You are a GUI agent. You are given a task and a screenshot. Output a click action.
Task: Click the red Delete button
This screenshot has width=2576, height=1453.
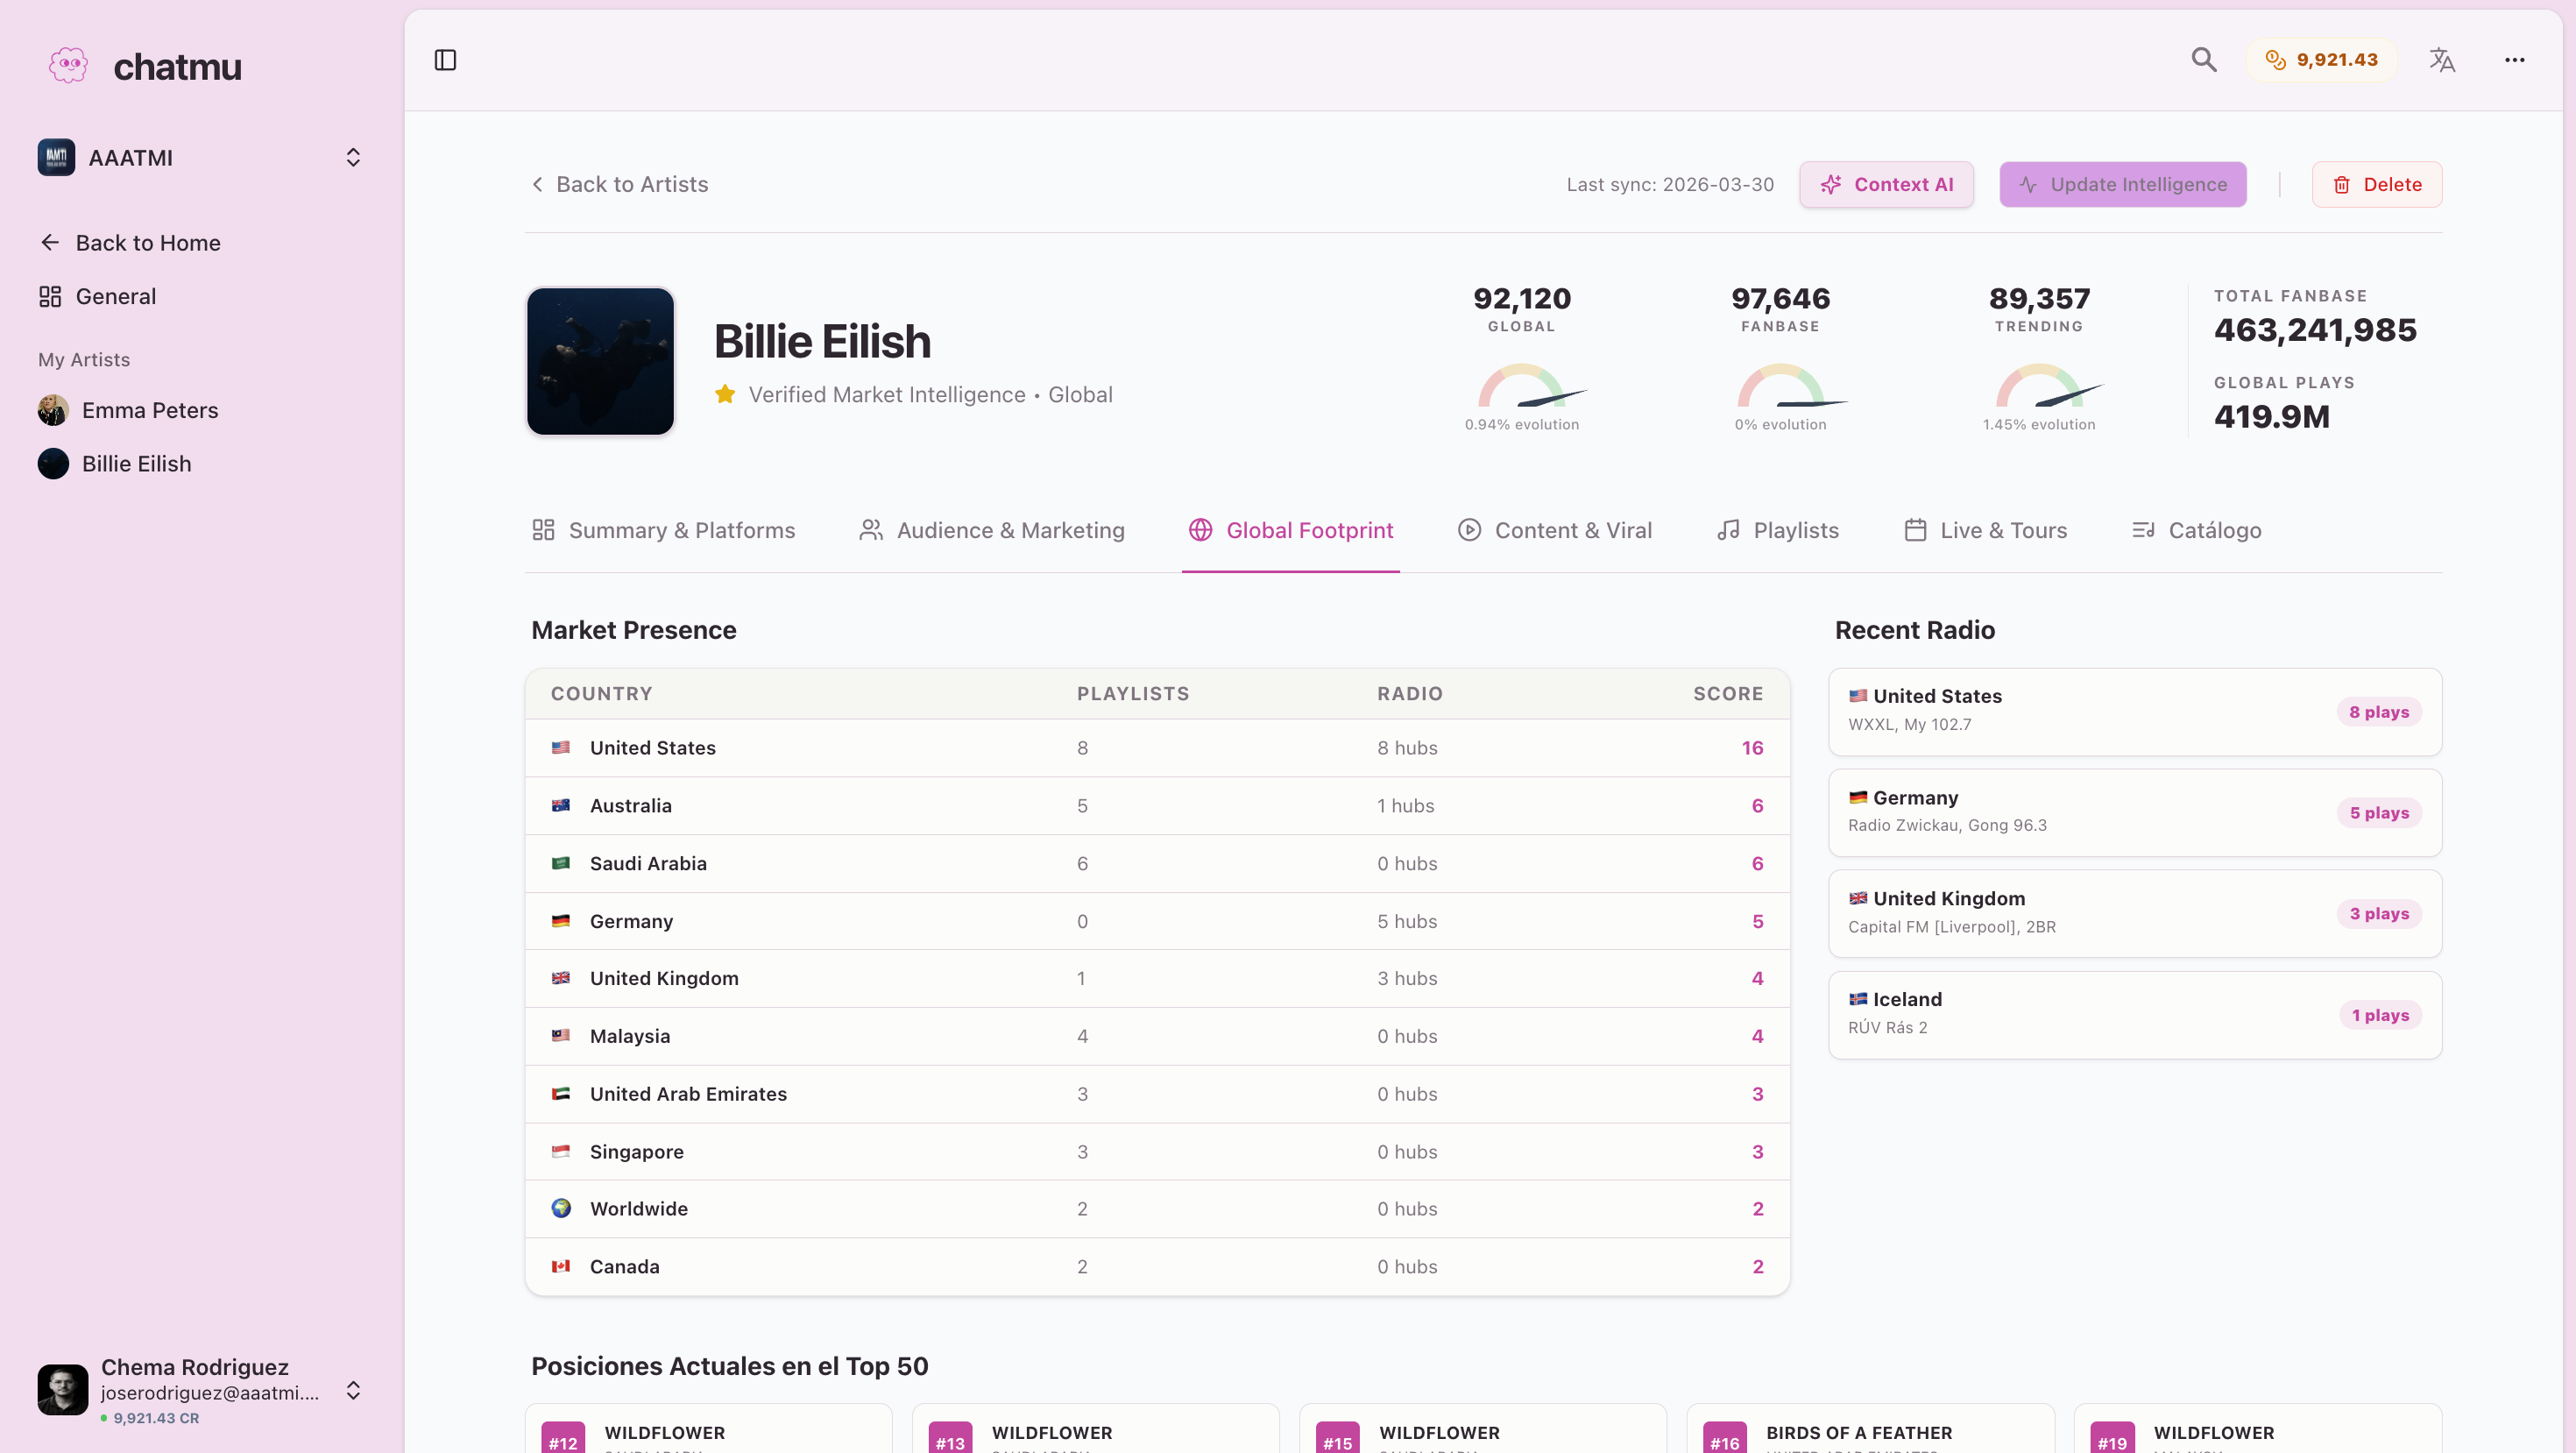coord(2376,184)
